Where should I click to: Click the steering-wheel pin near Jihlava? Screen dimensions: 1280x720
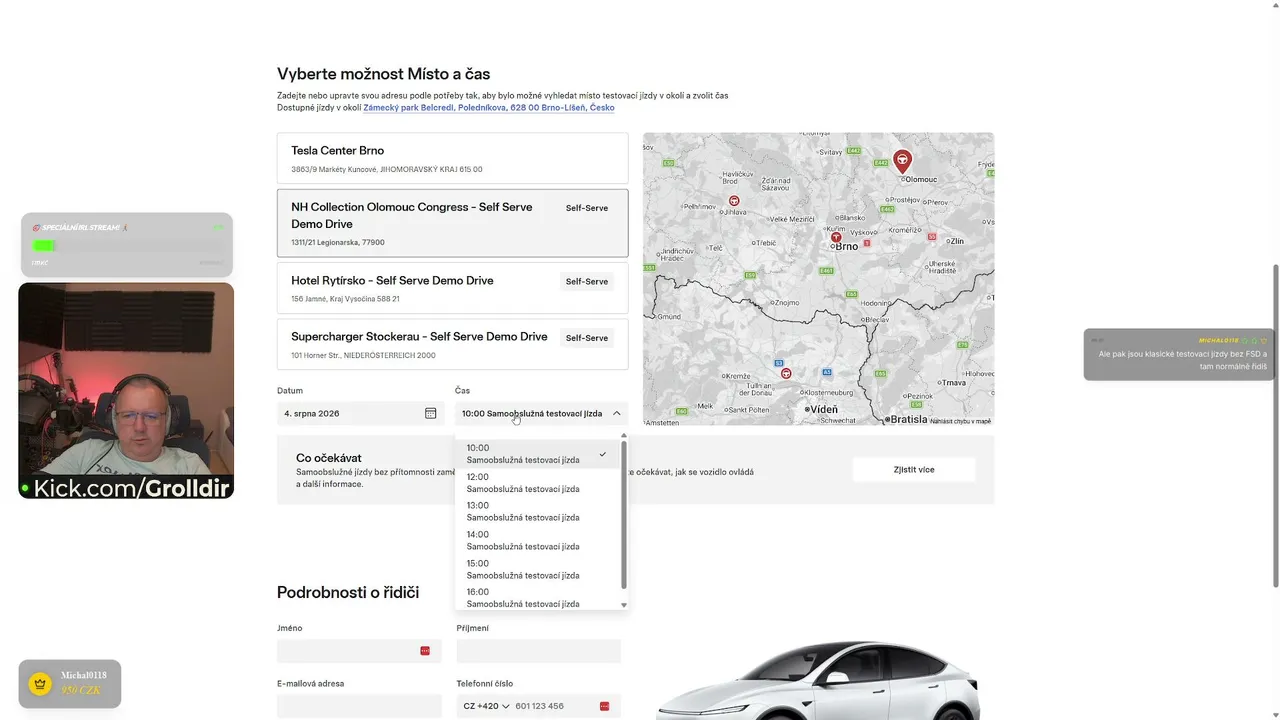click(x=734, y=201)
